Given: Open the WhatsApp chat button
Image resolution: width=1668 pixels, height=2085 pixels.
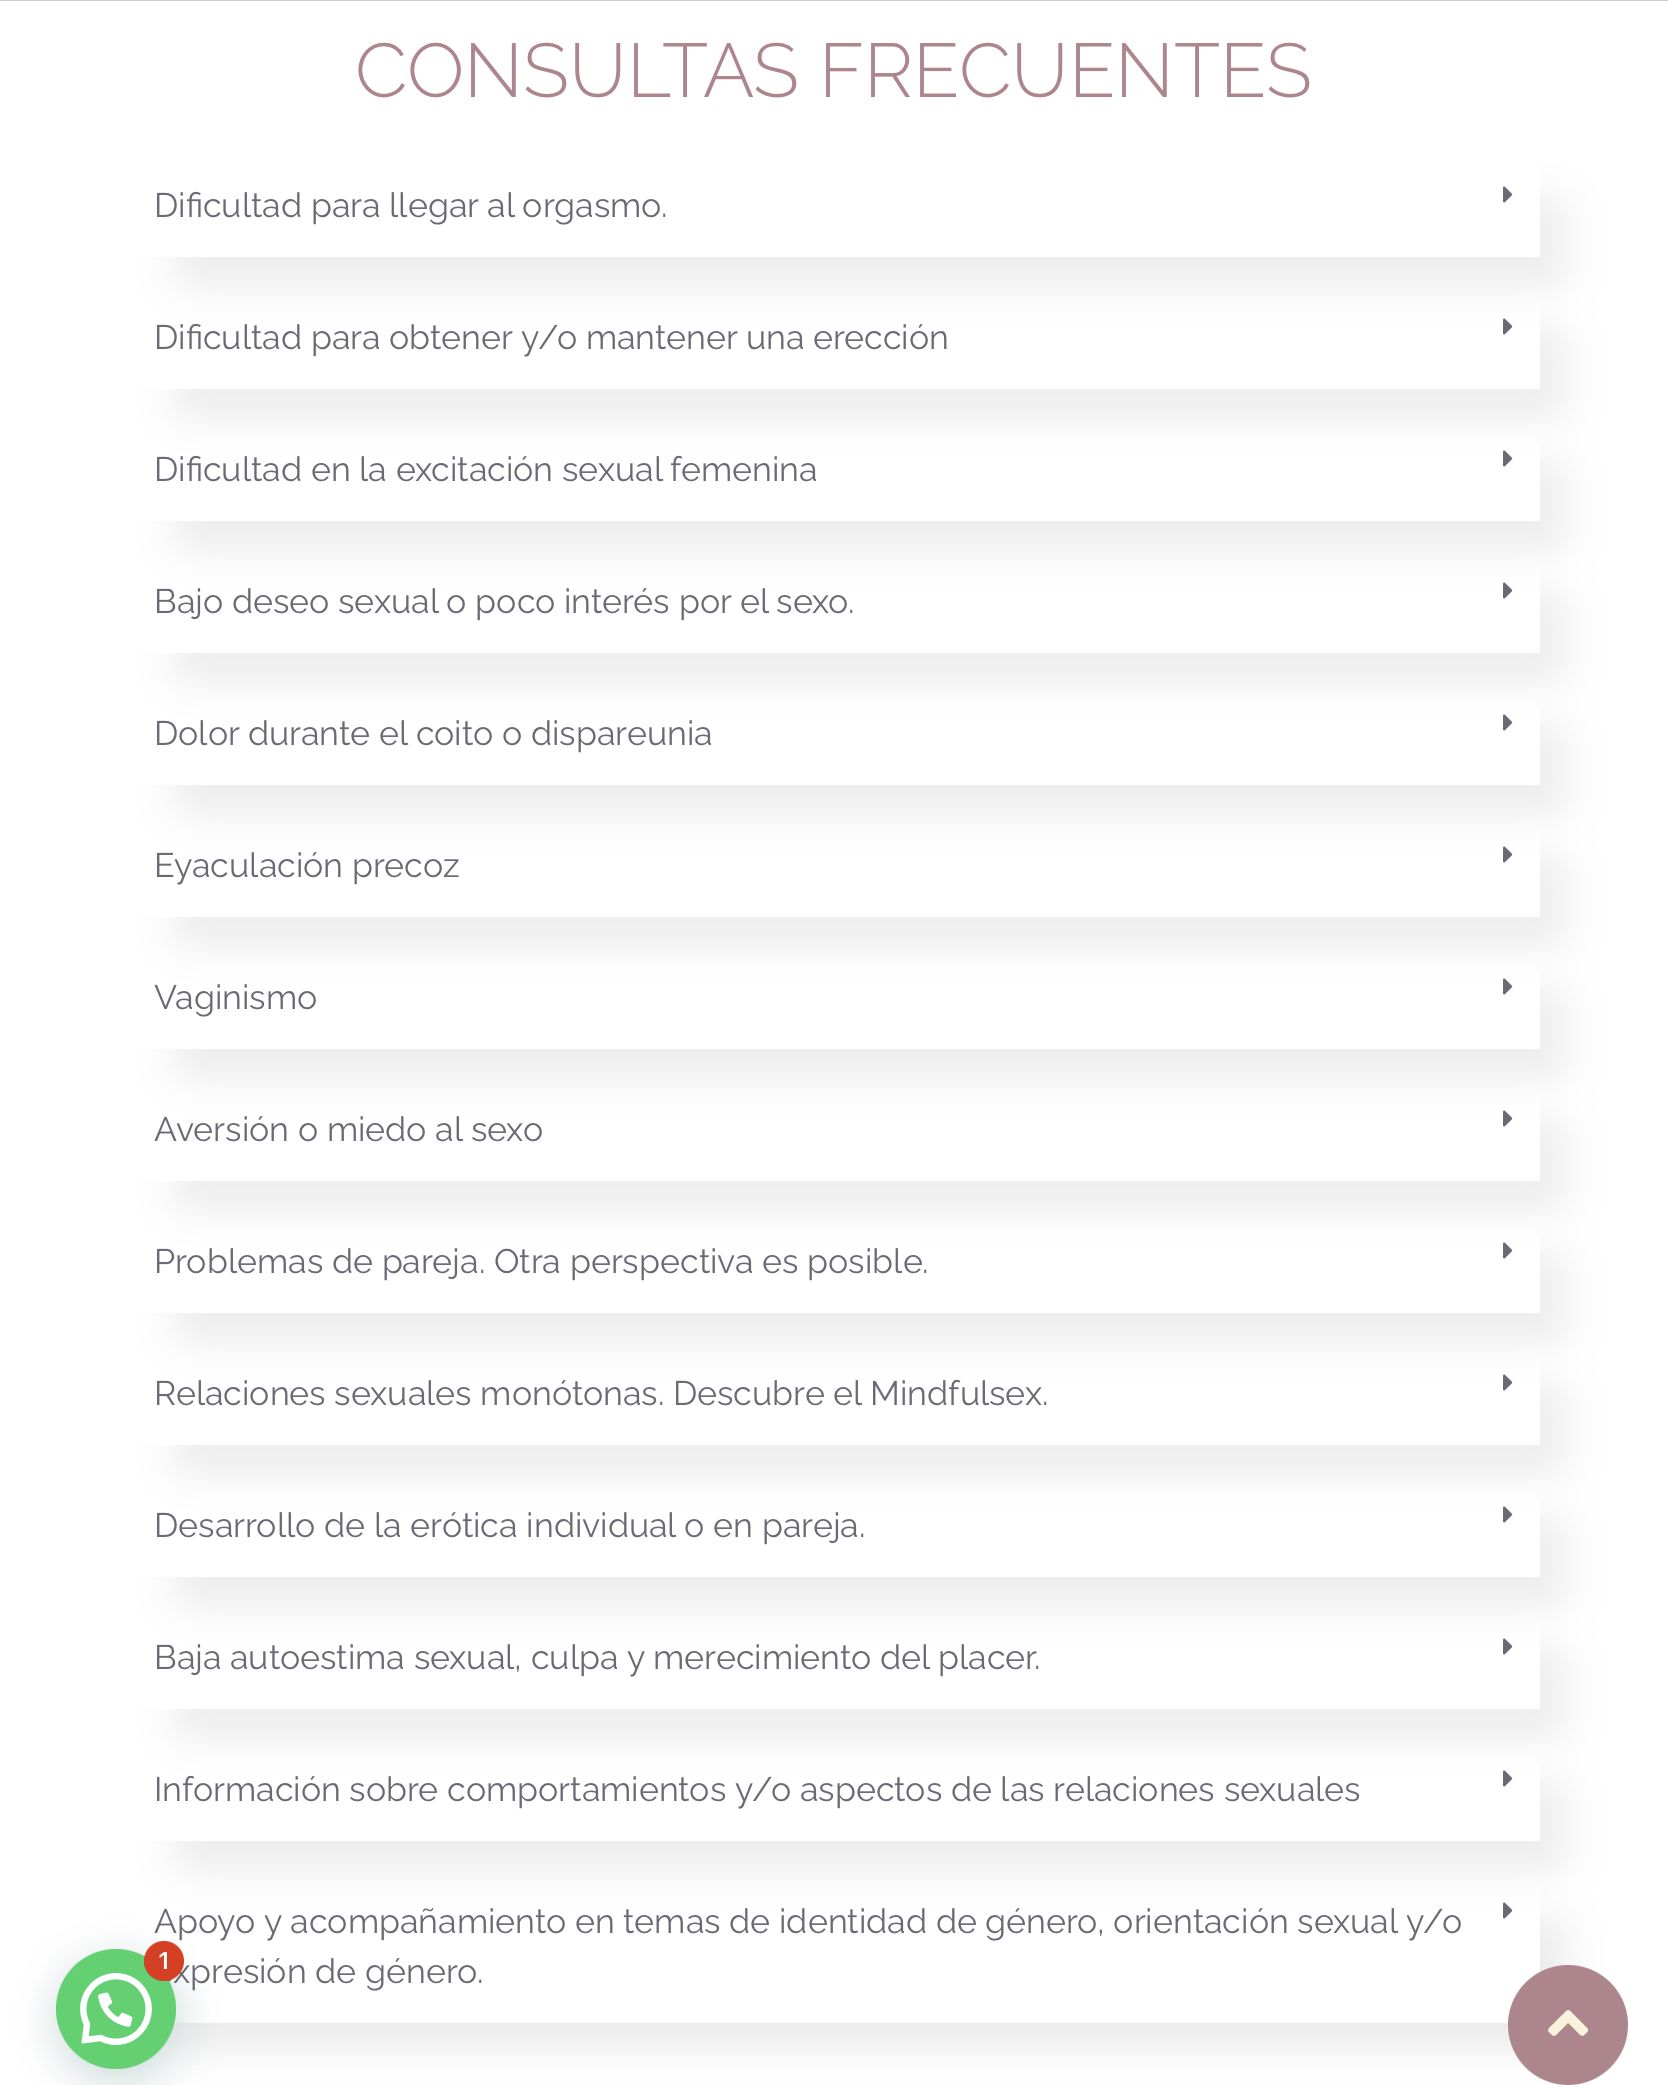Looking at the screenshot, I should (115, 2010).
